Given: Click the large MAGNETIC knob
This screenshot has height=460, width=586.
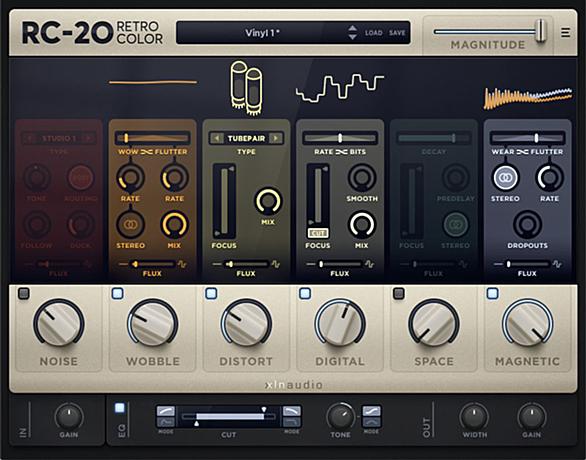Looking at the screenshot, I should click(528, 322).
